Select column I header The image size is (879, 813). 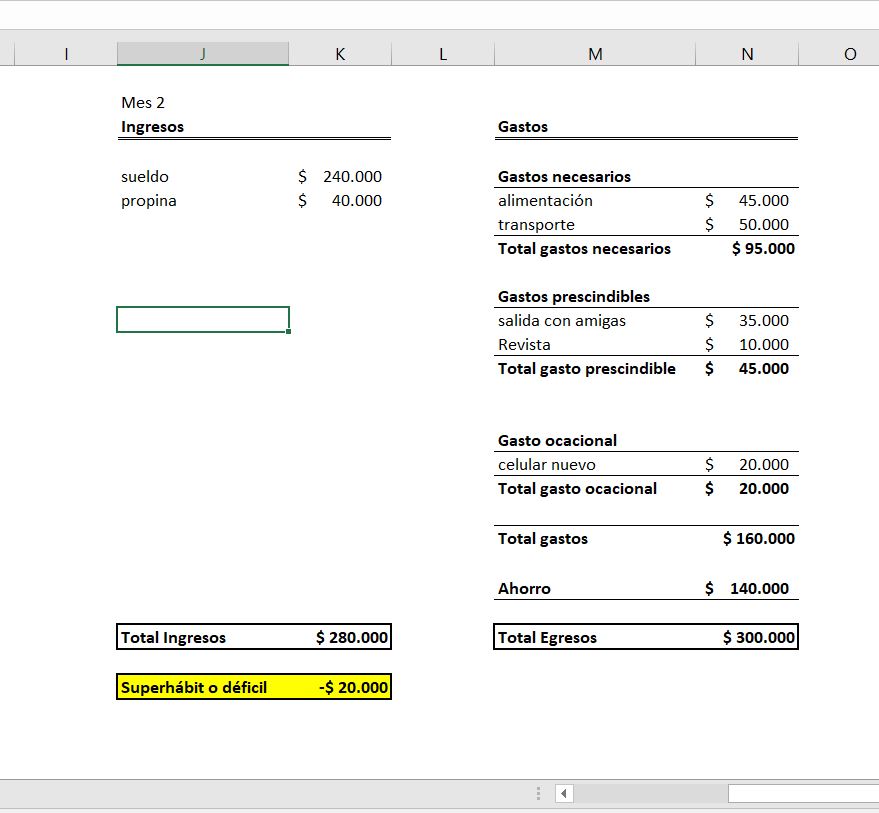click(66, 54)
